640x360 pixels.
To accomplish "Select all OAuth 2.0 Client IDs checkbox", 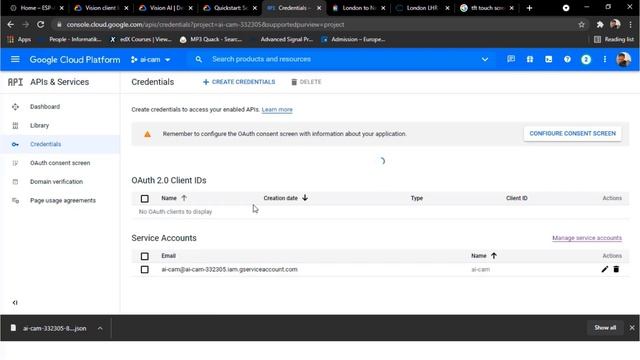I will click(x=144, y=199).
